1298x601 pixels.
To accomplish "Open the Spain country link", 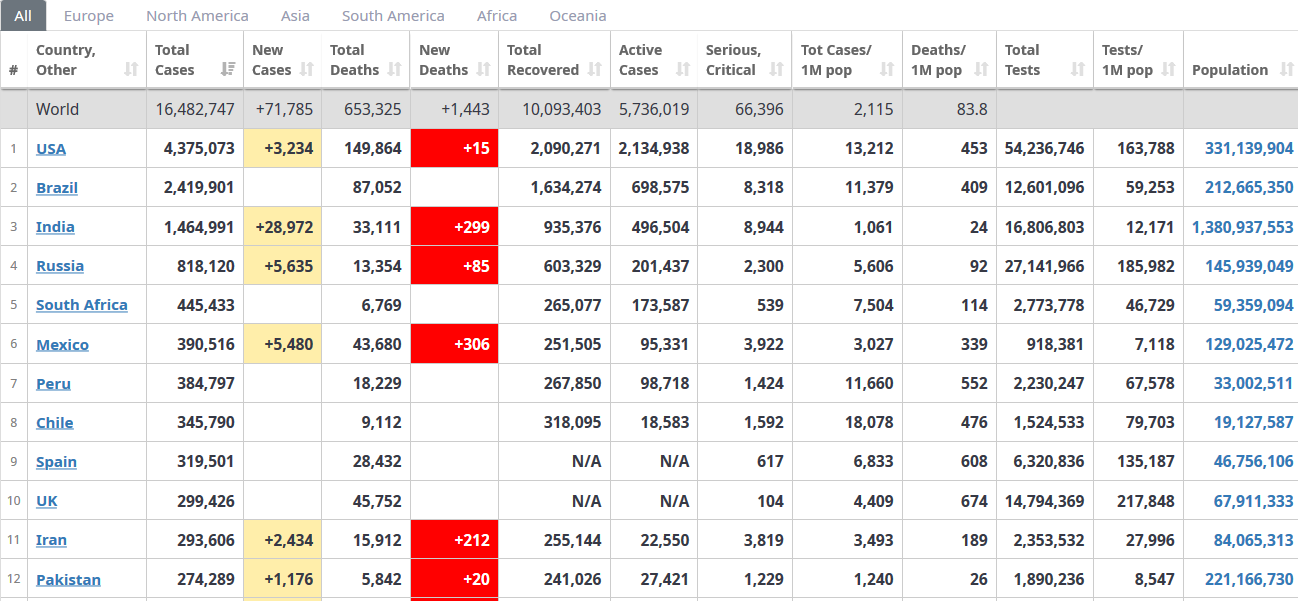I will tap(56, 462).
